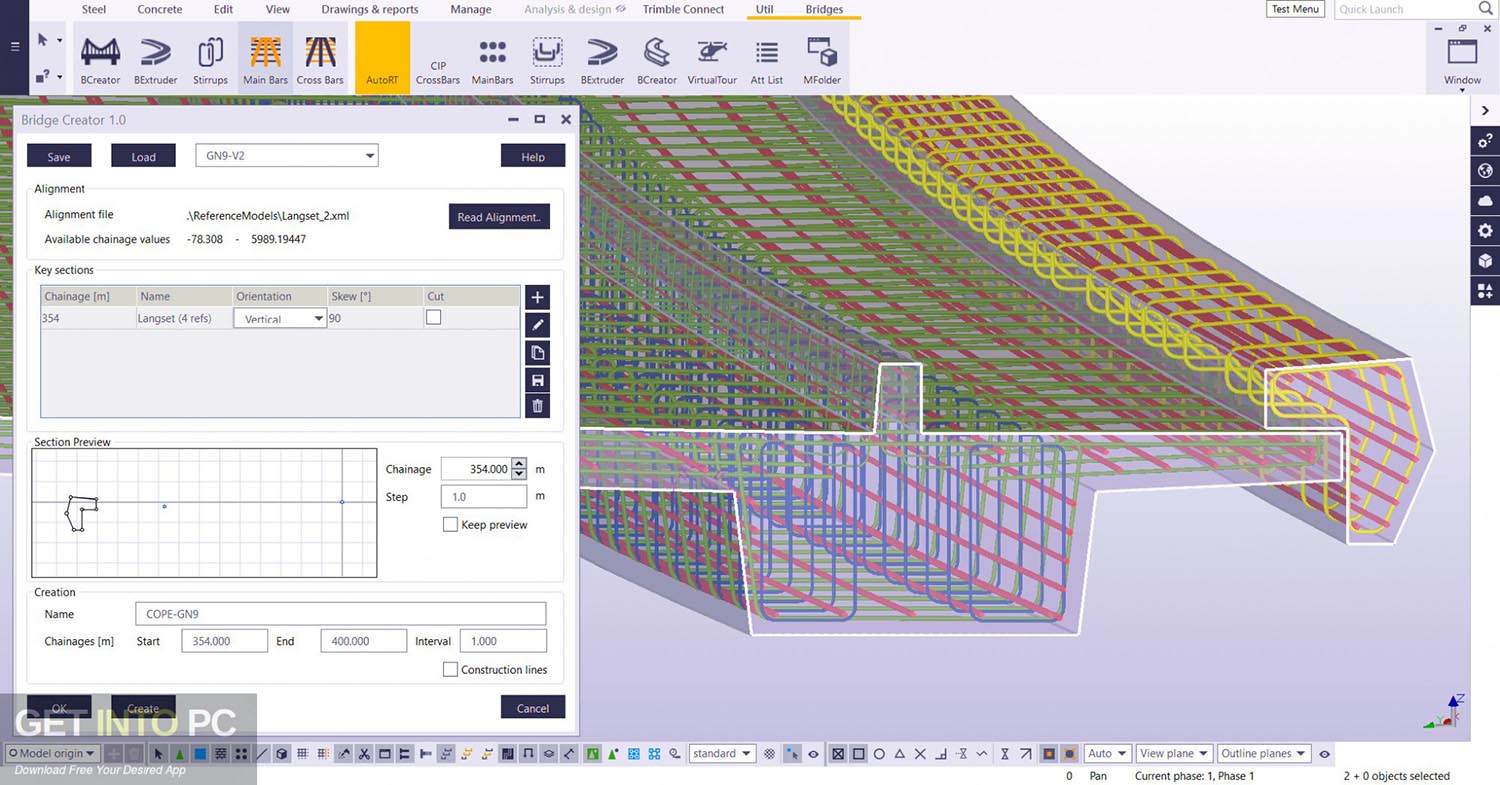The height and width of the screenshot is (785, 1500).
Task: Open the Auto dropdown in bottom toolbar
Action: click(x=1107, y=753)
